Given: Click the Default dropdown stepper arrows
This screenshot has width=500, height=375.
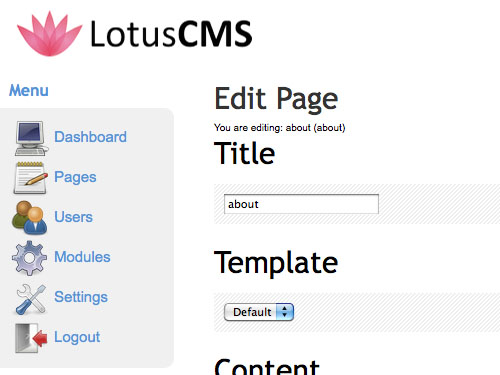Looking at the screenshot, I should tap(285, 312).
